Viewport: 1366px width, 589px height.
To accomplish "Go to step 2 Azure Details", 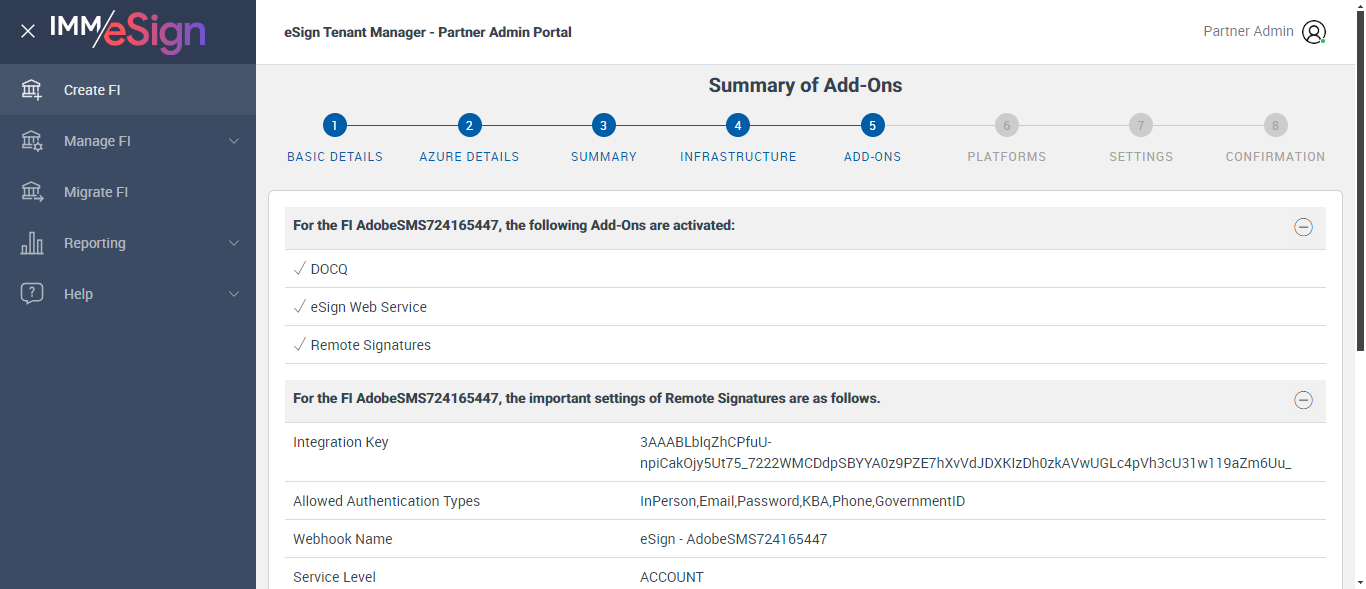I will click(x=469, y=126).
